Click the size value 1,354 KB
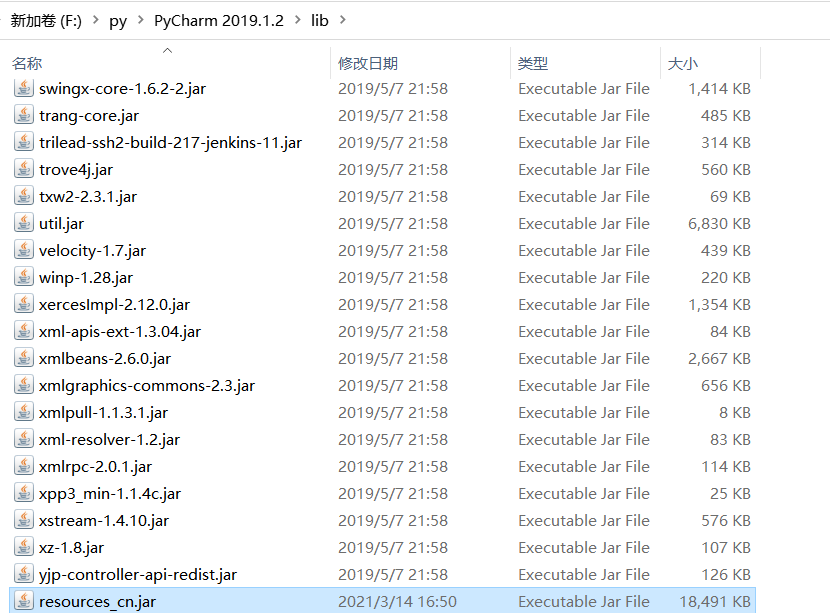Viewport: 830px width, 613px height. [719, 305]
